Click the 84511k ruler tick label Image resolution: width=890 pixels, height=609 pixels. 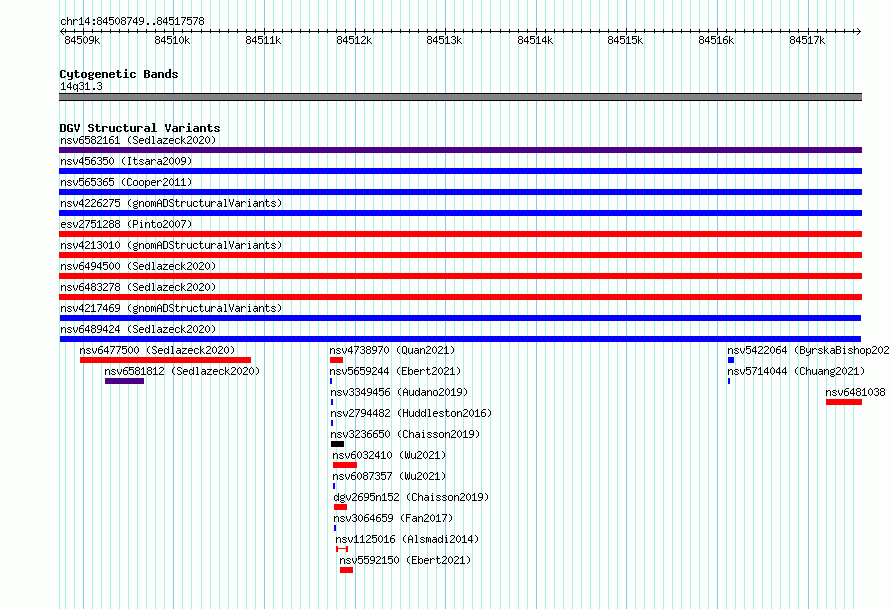coord(263,40)
